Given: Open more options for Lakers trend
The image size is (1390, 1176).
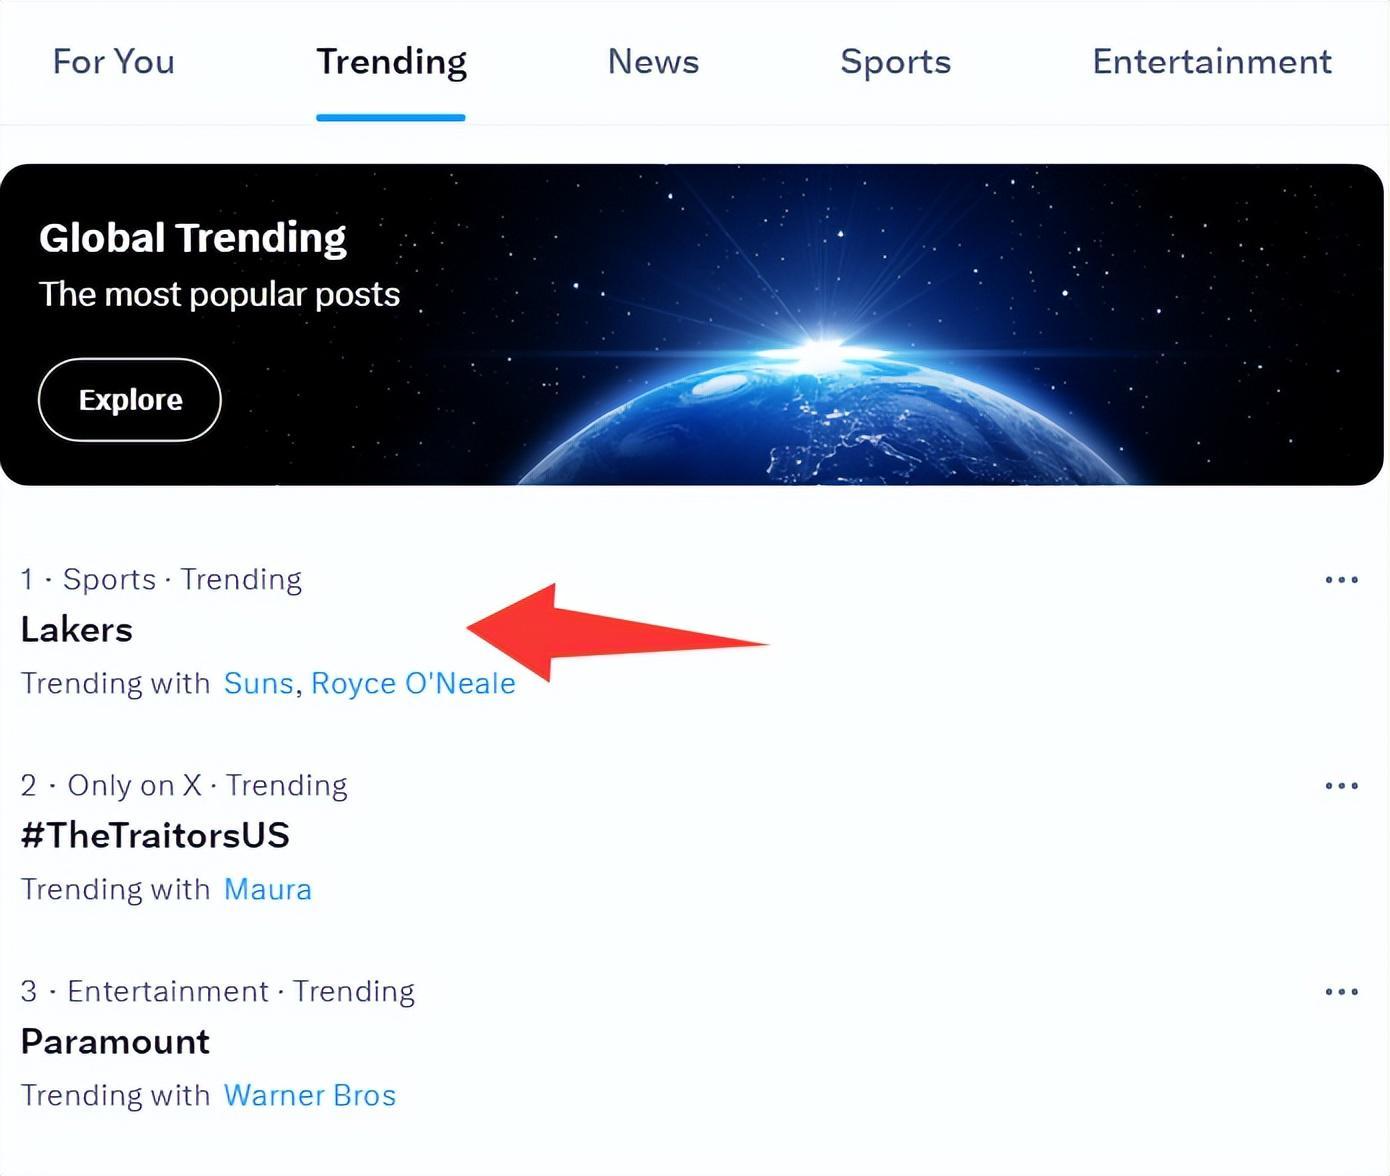Looking at the screenshot, I should coord(1341,580).
